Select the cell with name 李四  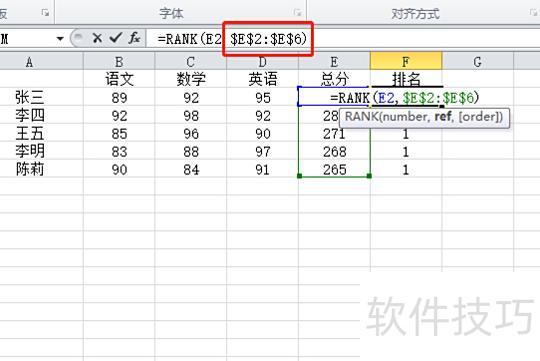tap(30, 115)
